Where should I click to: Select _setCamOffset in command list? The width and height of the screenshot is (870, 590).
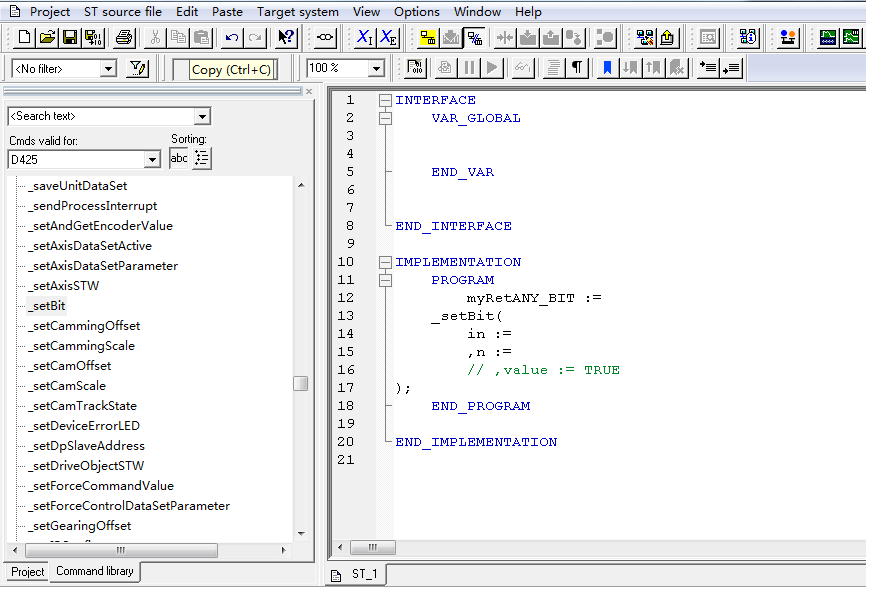click(x=70, y=366)
